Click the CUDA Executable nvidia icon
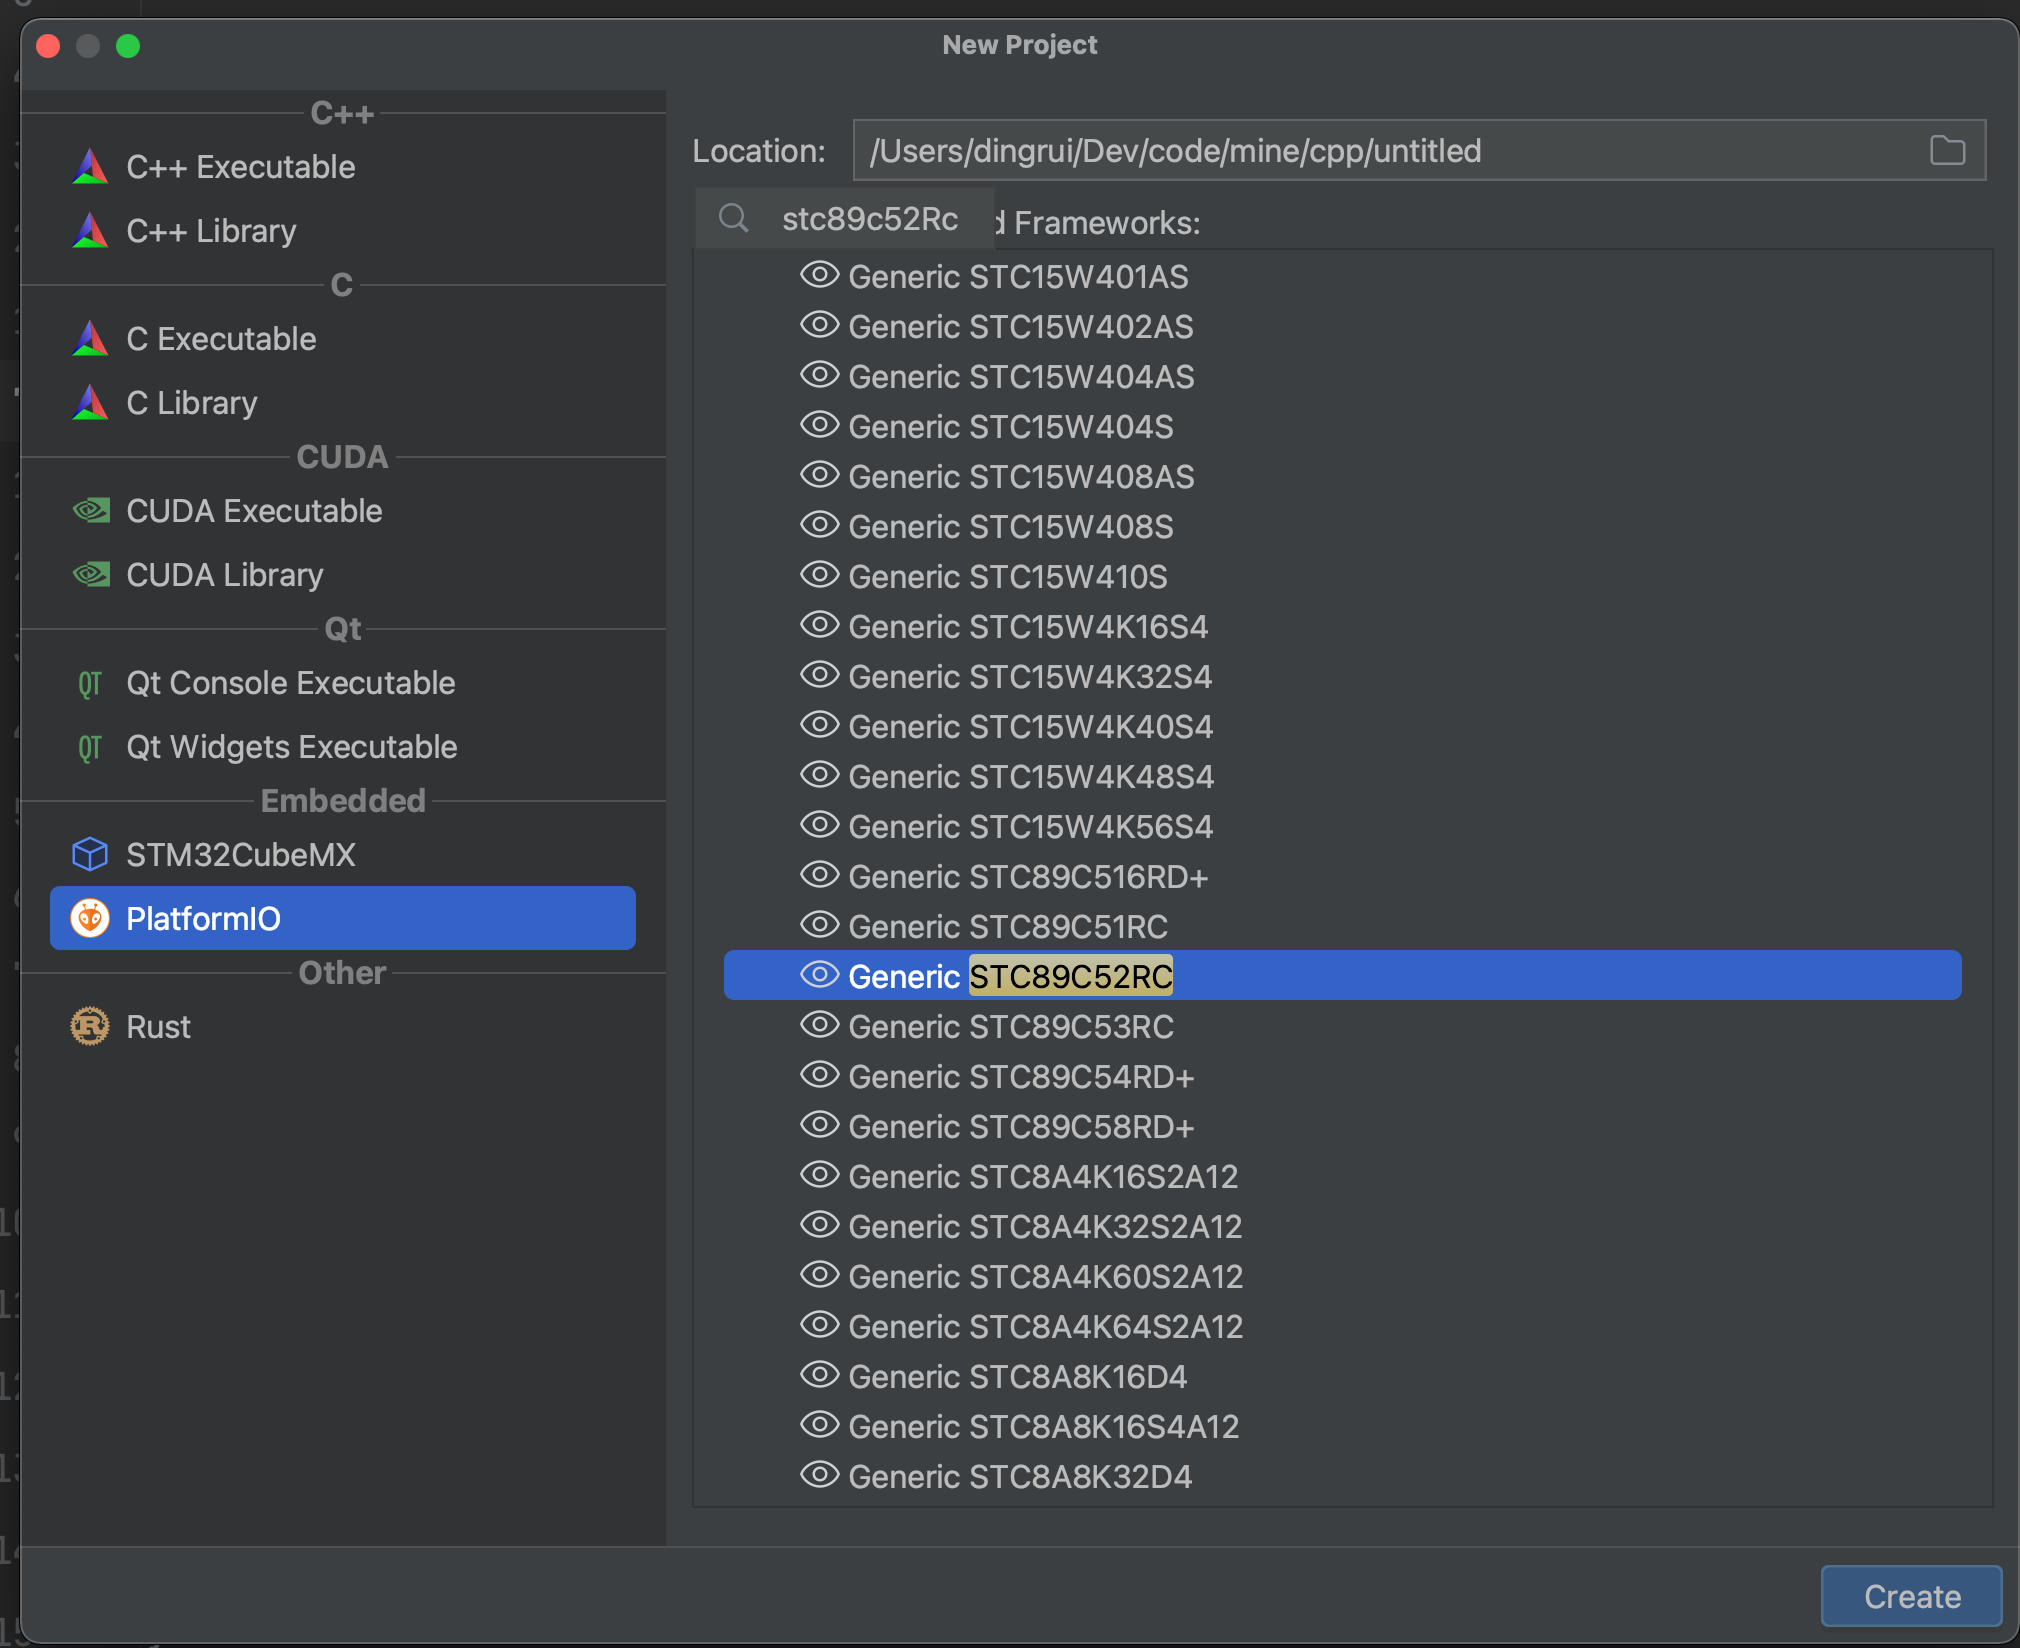Viewport: 2020px width, 1648px height. [91, 511]
